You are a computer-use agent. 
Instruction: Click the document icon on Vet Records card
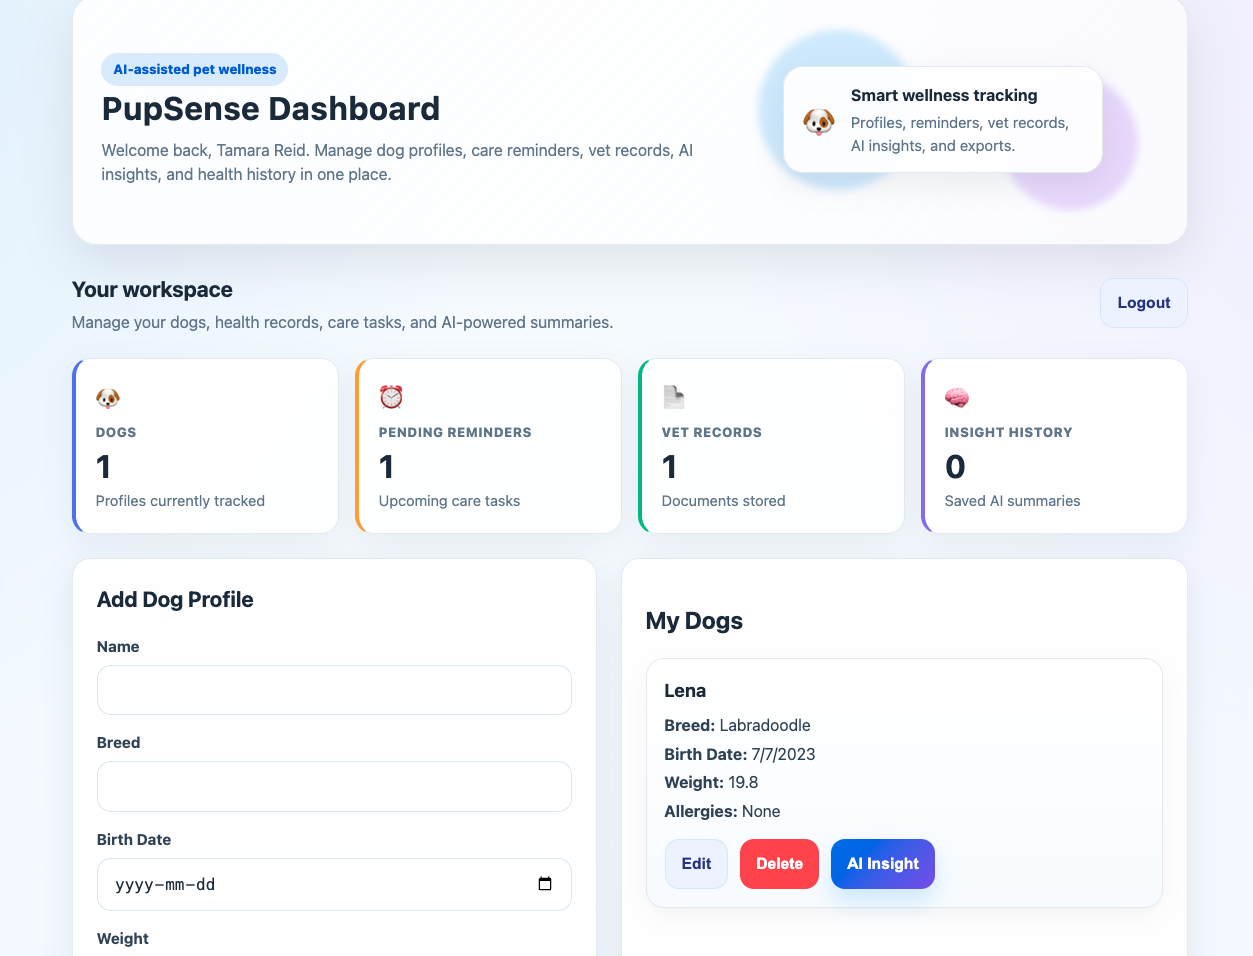click(x=674, y=397)
